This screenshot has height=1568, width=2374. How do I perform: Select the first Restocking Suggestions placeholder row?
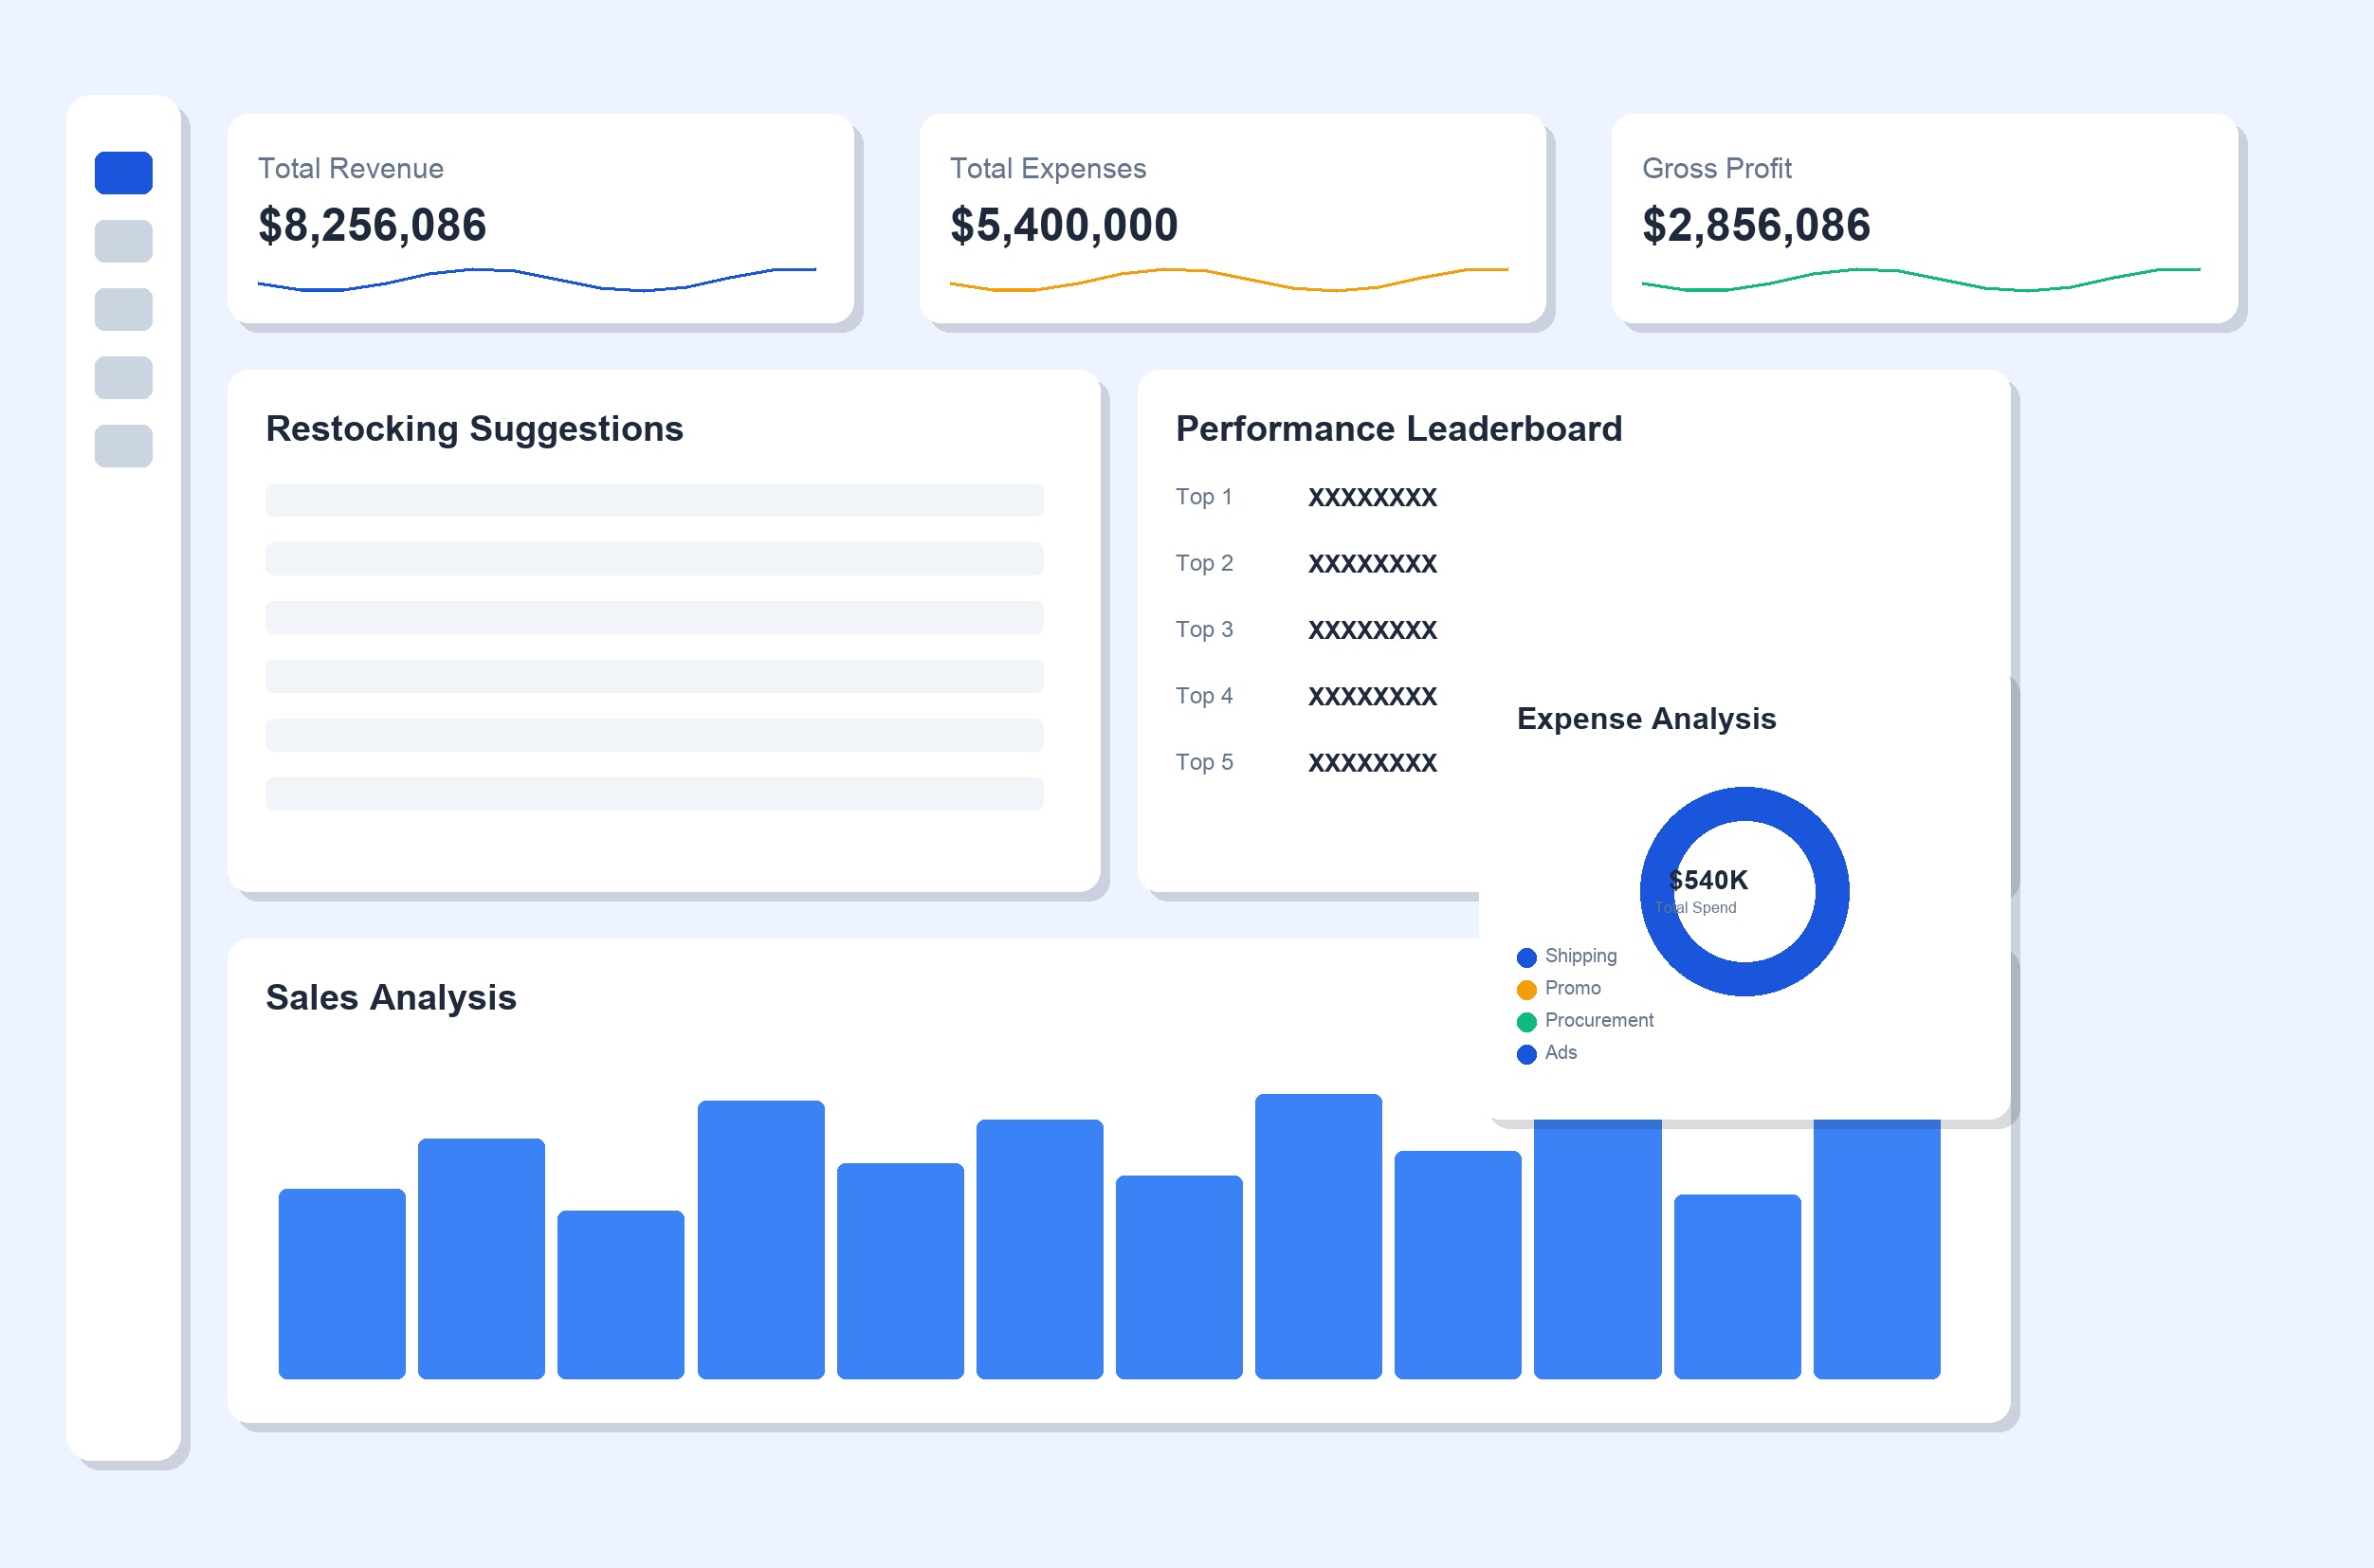[x=654, y=500]
